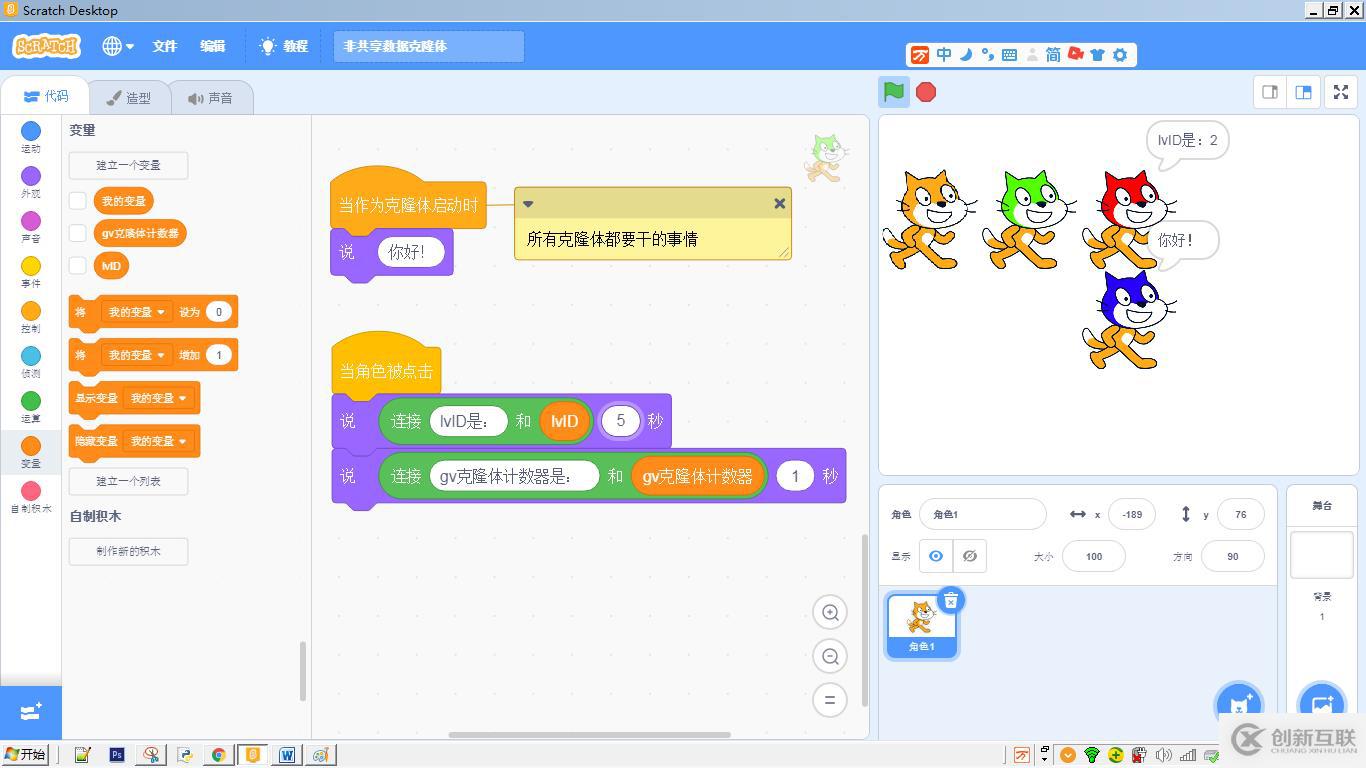Click the 建立一个变量 button

(x=128, y=165)
